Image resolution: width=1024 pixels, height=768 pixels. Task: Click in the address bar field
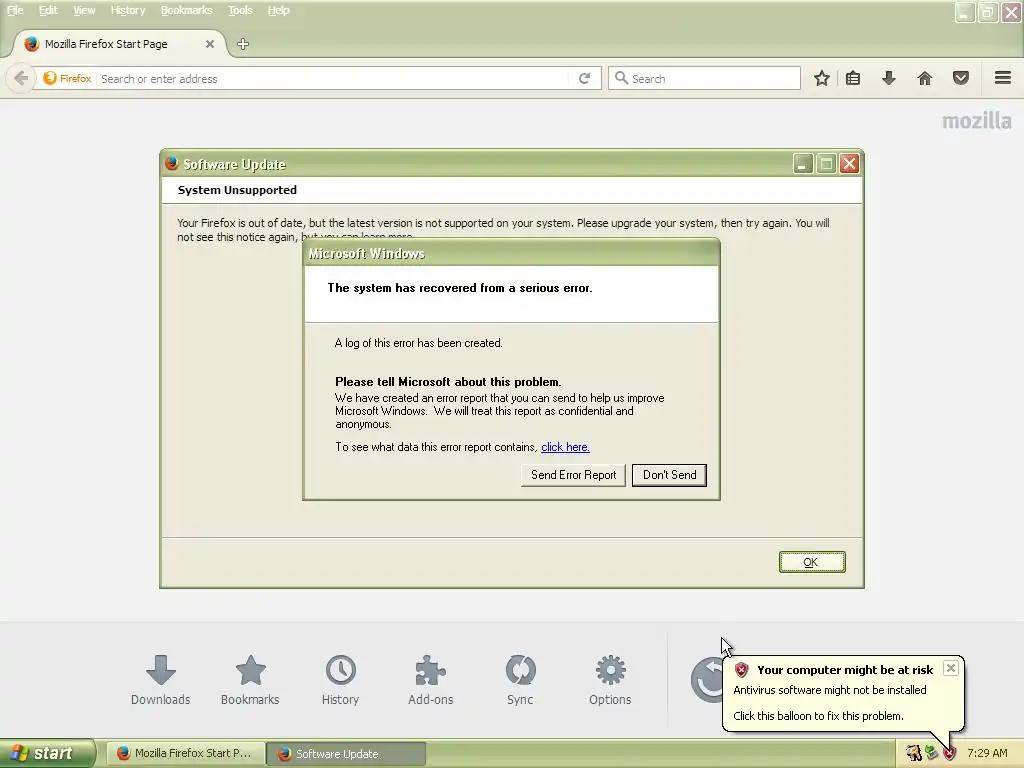334,78
